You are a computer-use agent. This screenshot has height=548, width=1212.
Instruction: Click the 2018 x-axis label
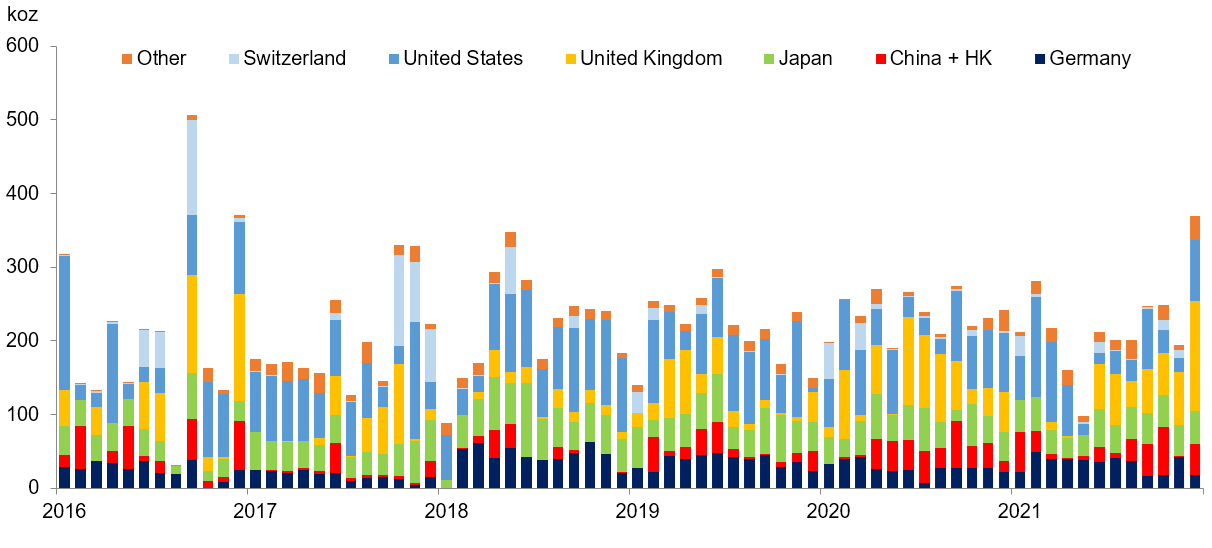coord(444,511)
